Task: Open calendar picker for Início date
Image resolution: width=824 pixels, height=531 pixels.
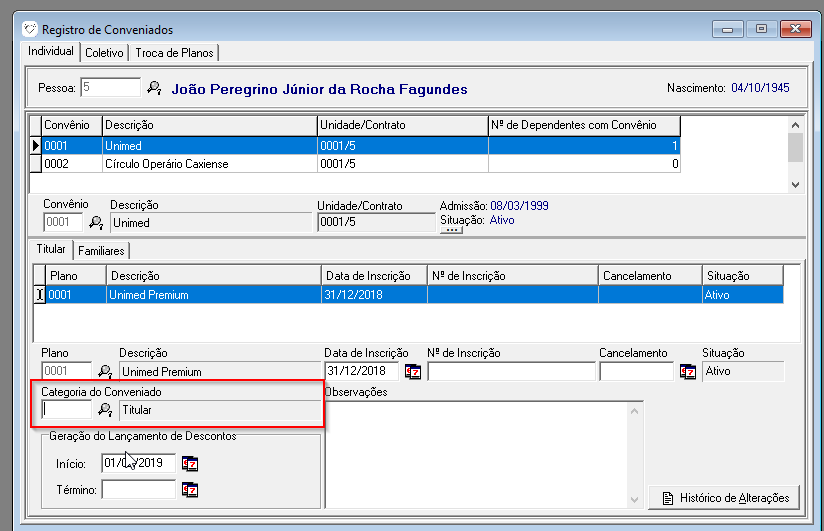Action: [190, 463]
